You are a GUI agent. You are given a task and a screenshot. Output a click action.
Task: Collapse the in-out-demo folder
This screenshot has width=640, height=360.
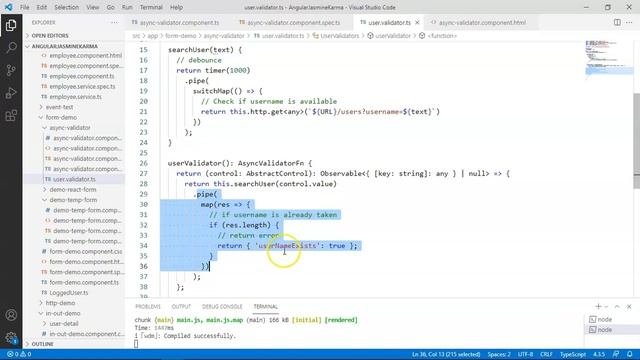click(x=62, y=313)
